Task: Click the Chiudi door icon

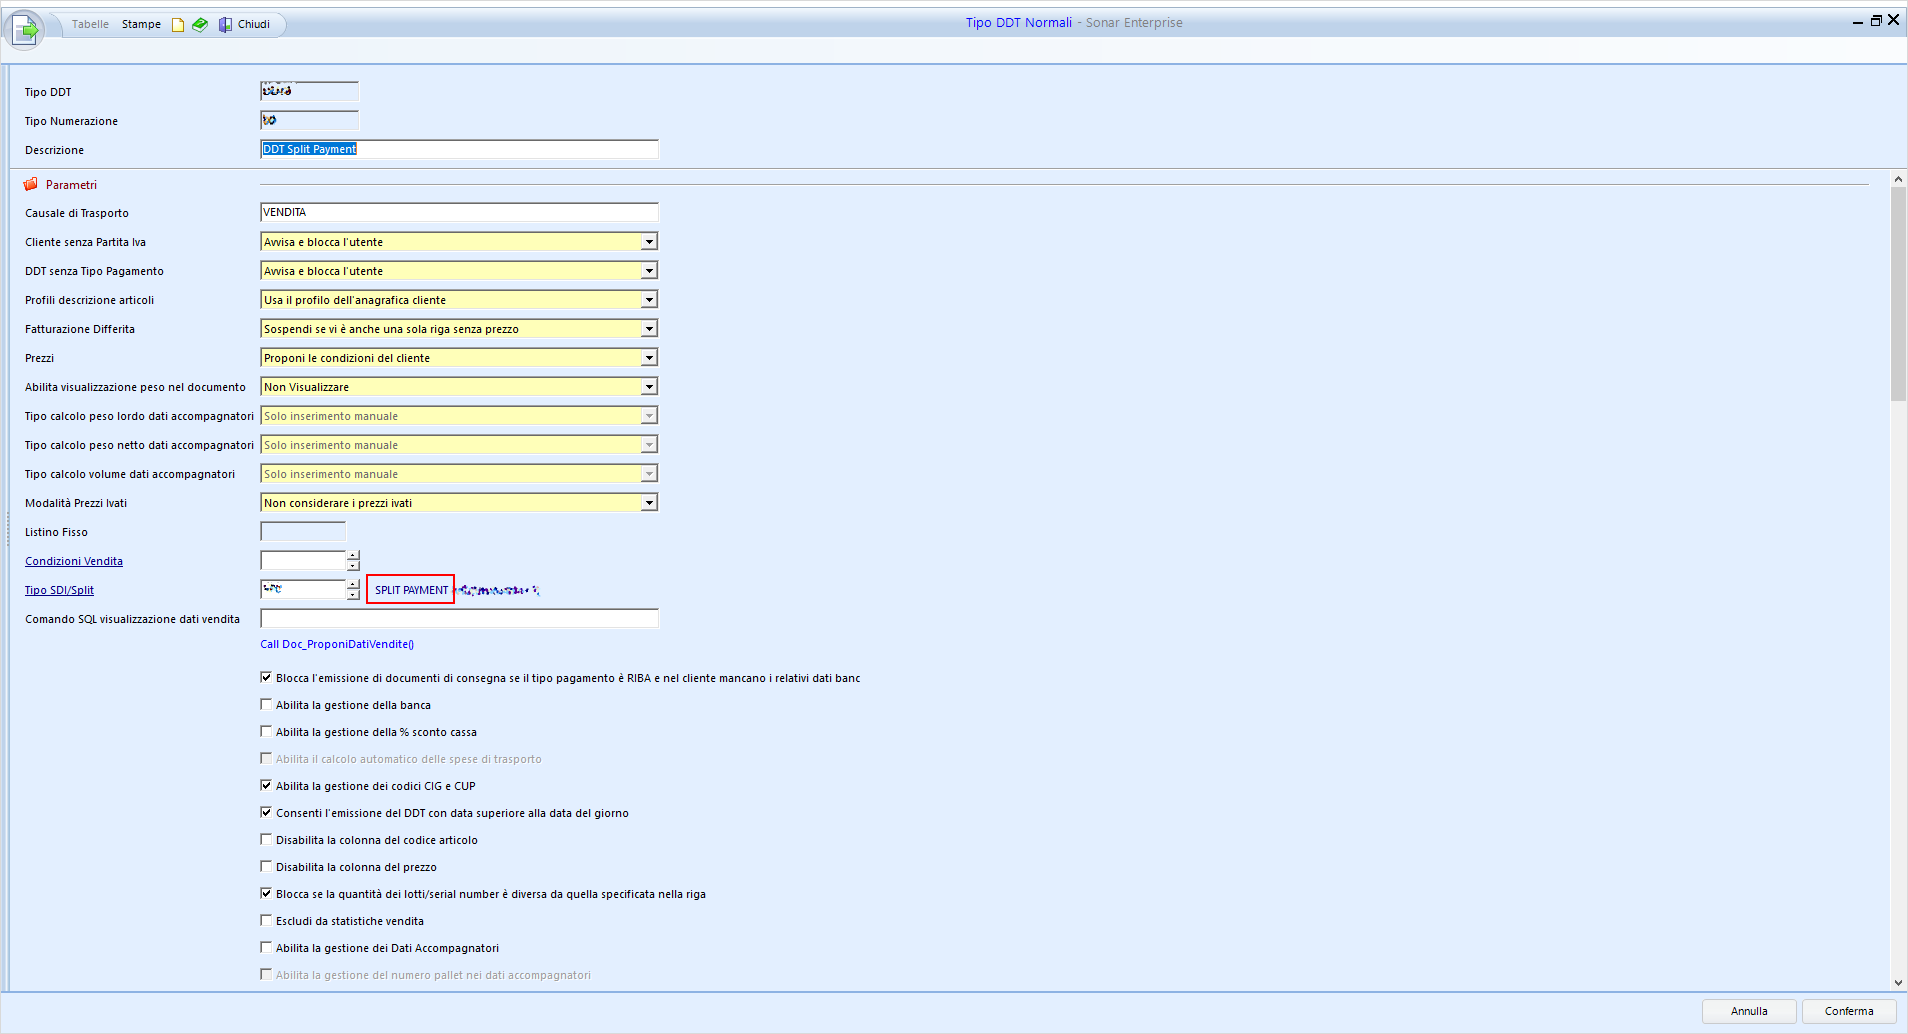Action: coord(225,25)
